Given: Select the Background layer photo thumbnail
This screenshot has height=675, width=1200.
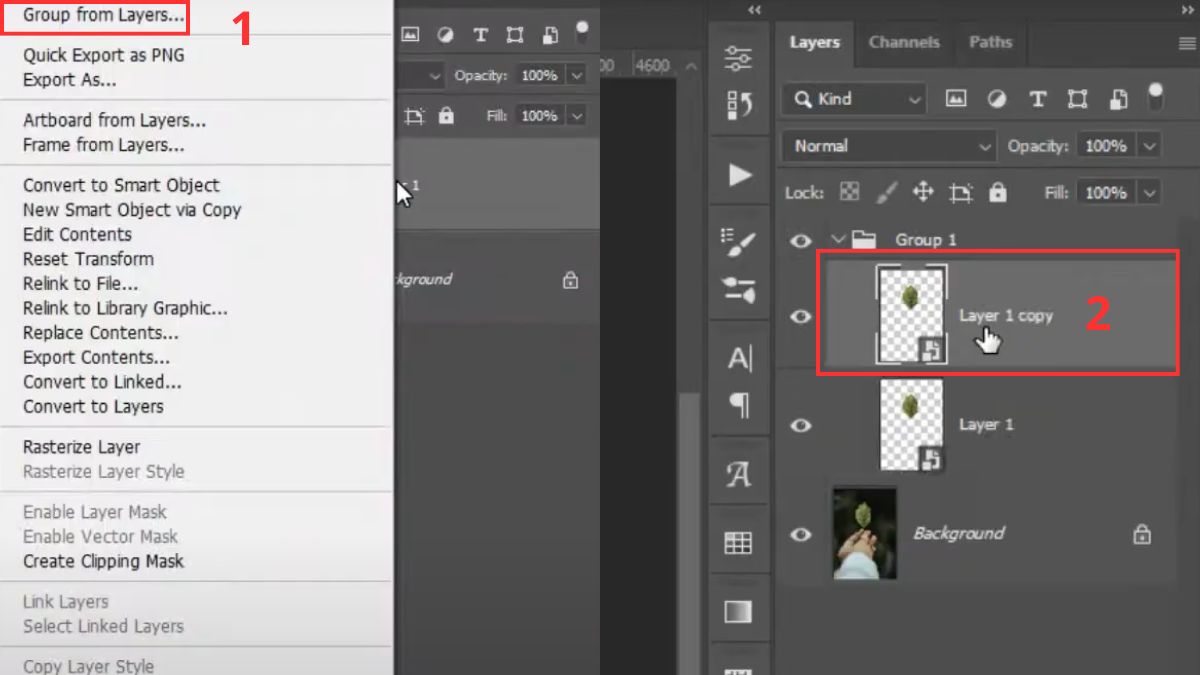Looking at the screenshot, I should [x=864, y=534].
